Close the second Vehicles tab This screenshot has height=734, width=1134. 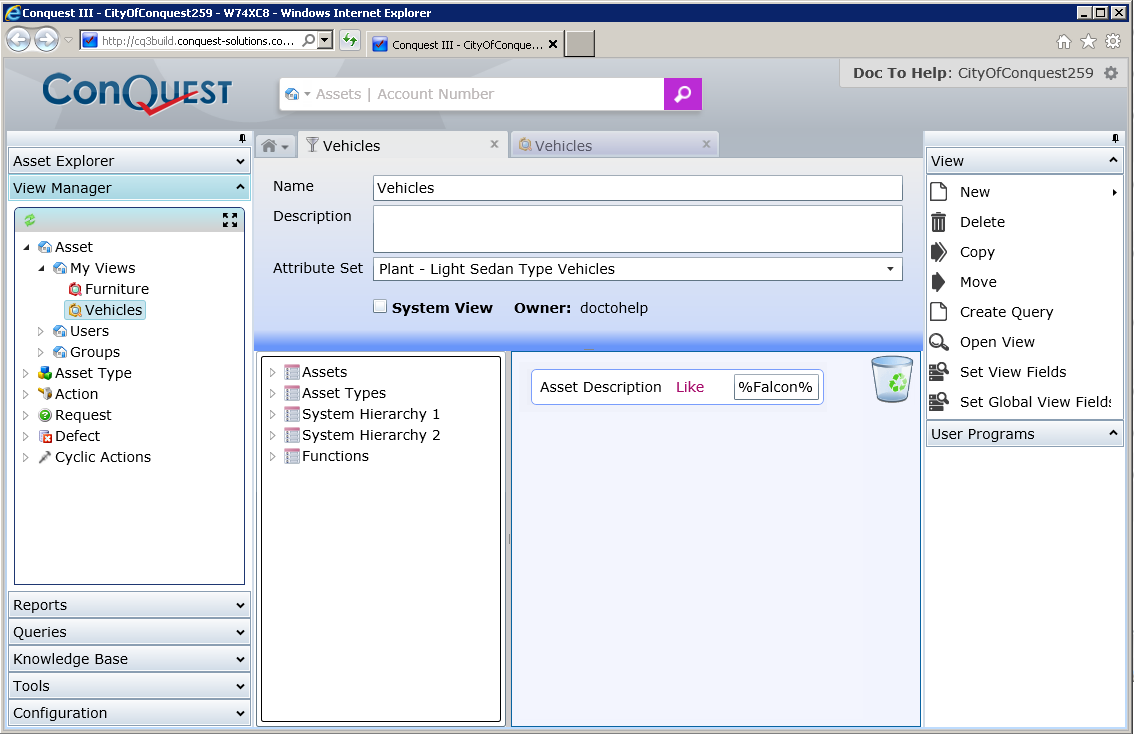click(707, 144)
